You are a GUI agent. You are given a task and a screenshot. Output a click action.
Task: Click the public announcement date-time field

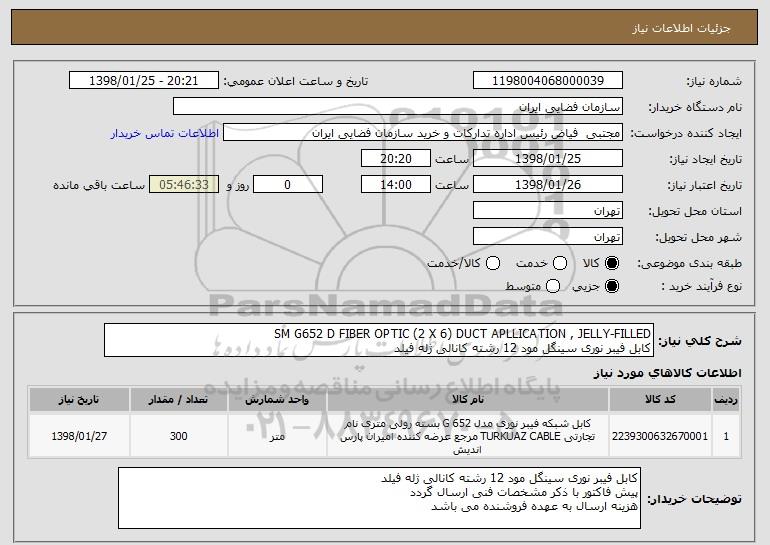(144, 81)
